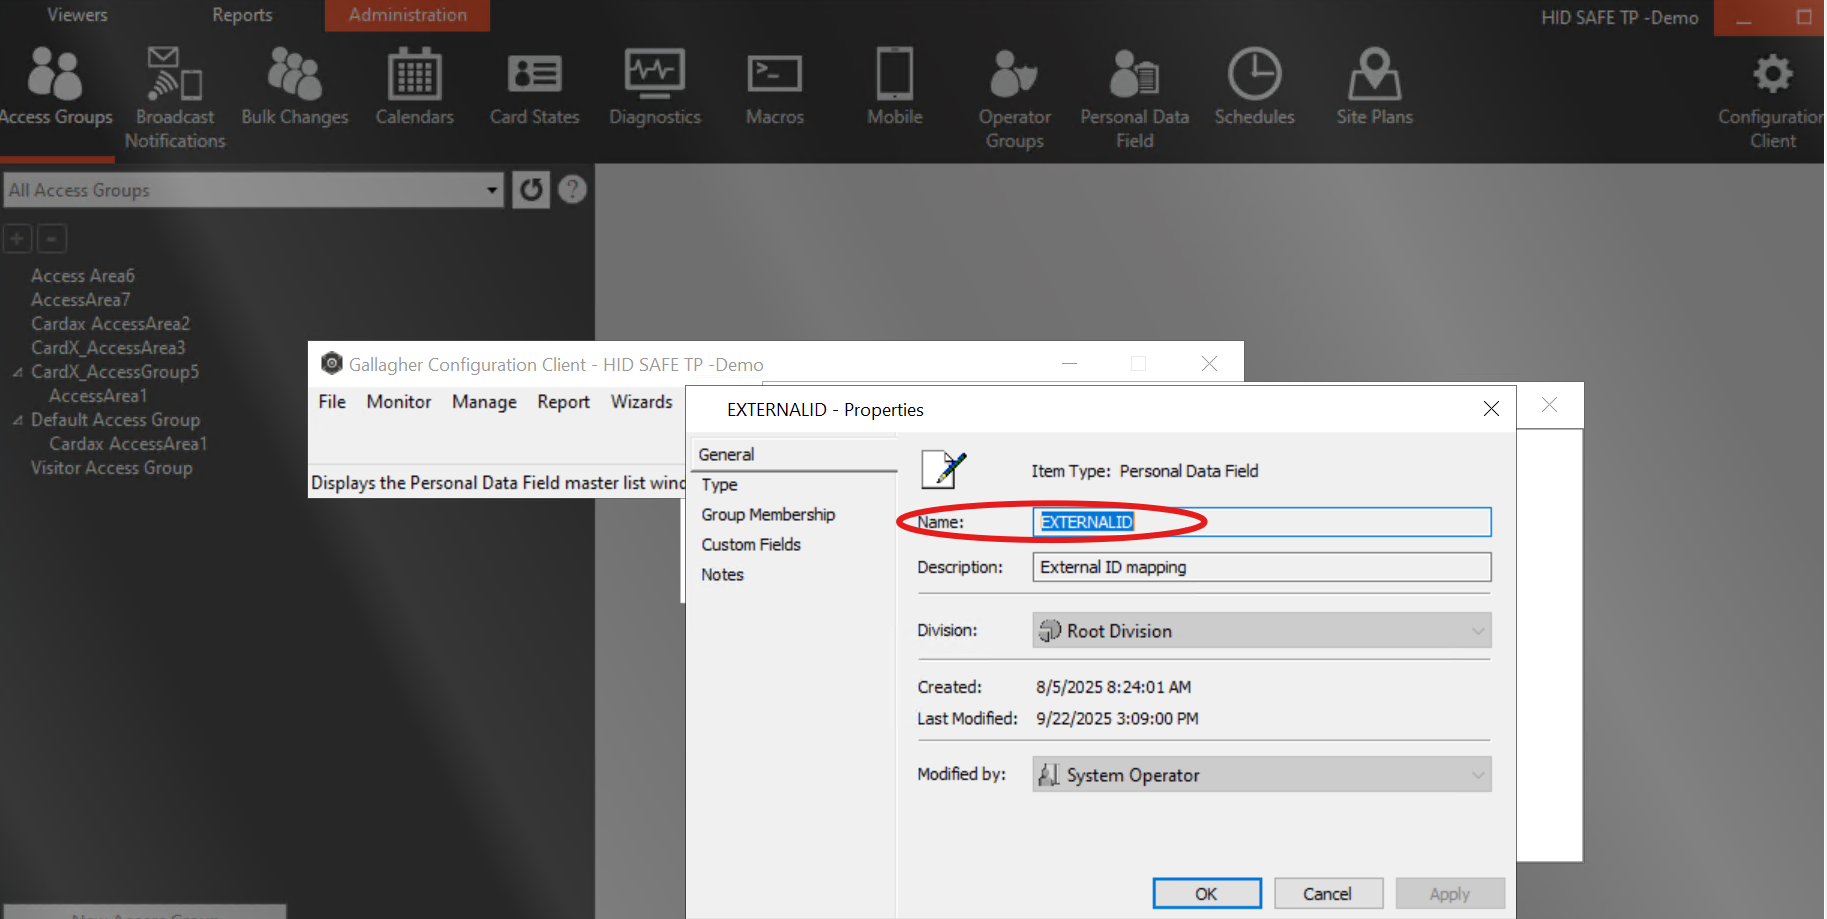Select Access Area6 in the tree

(x=83, y=276)
